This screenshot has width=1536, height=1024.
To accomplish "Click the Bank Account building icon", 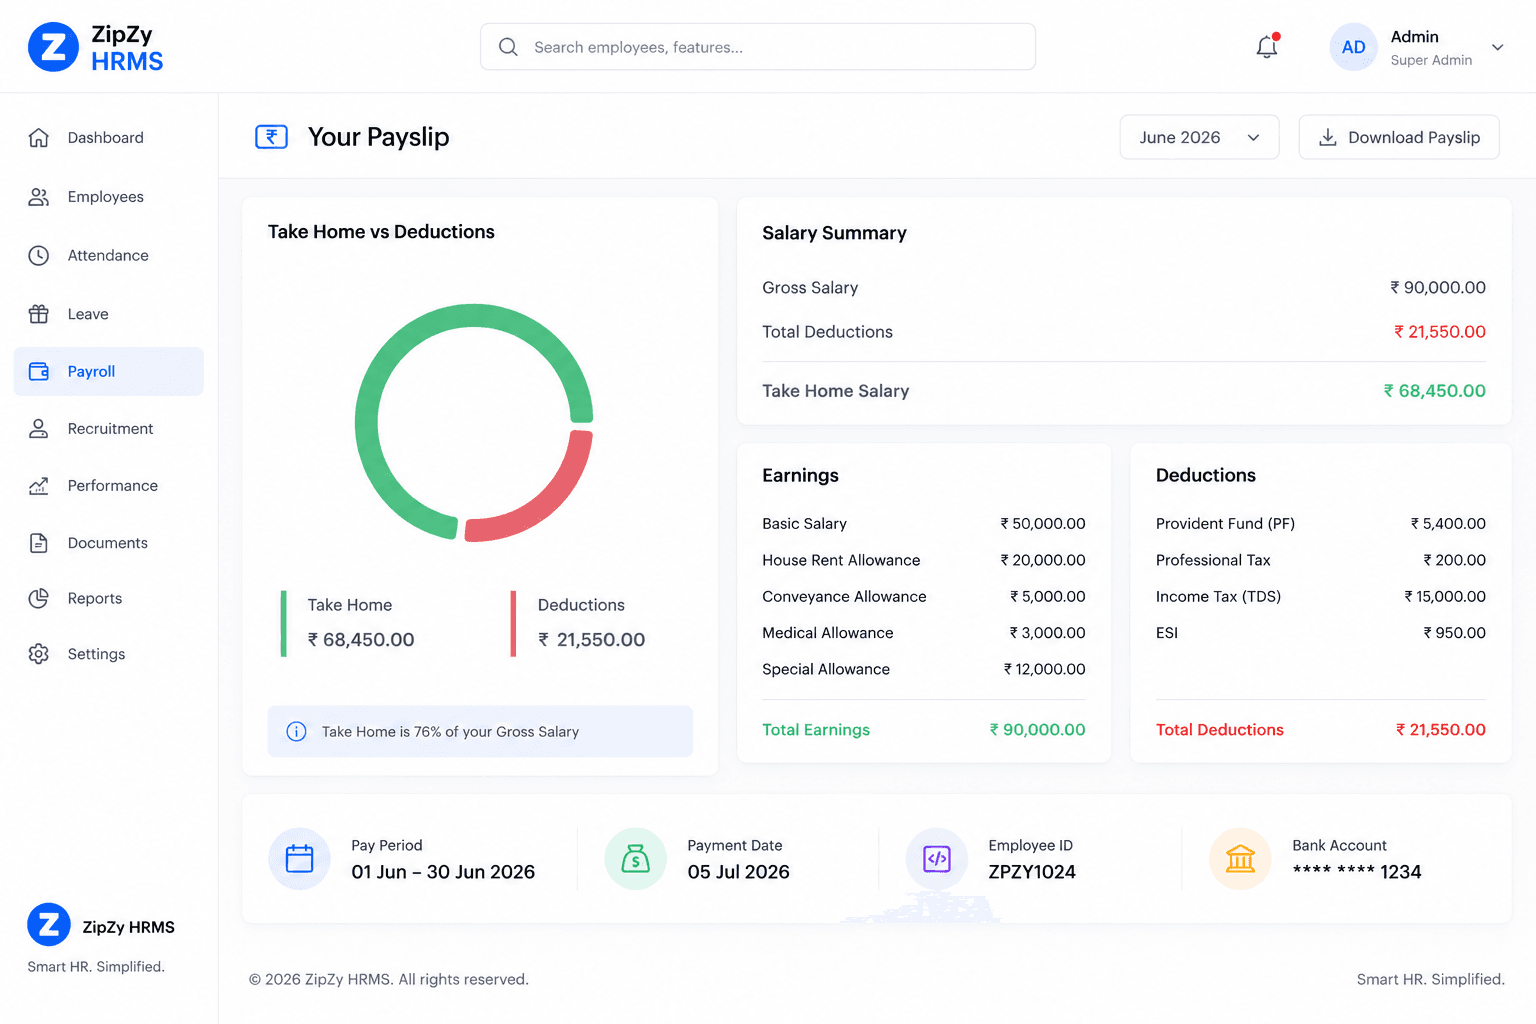I will pos(1240,859).
